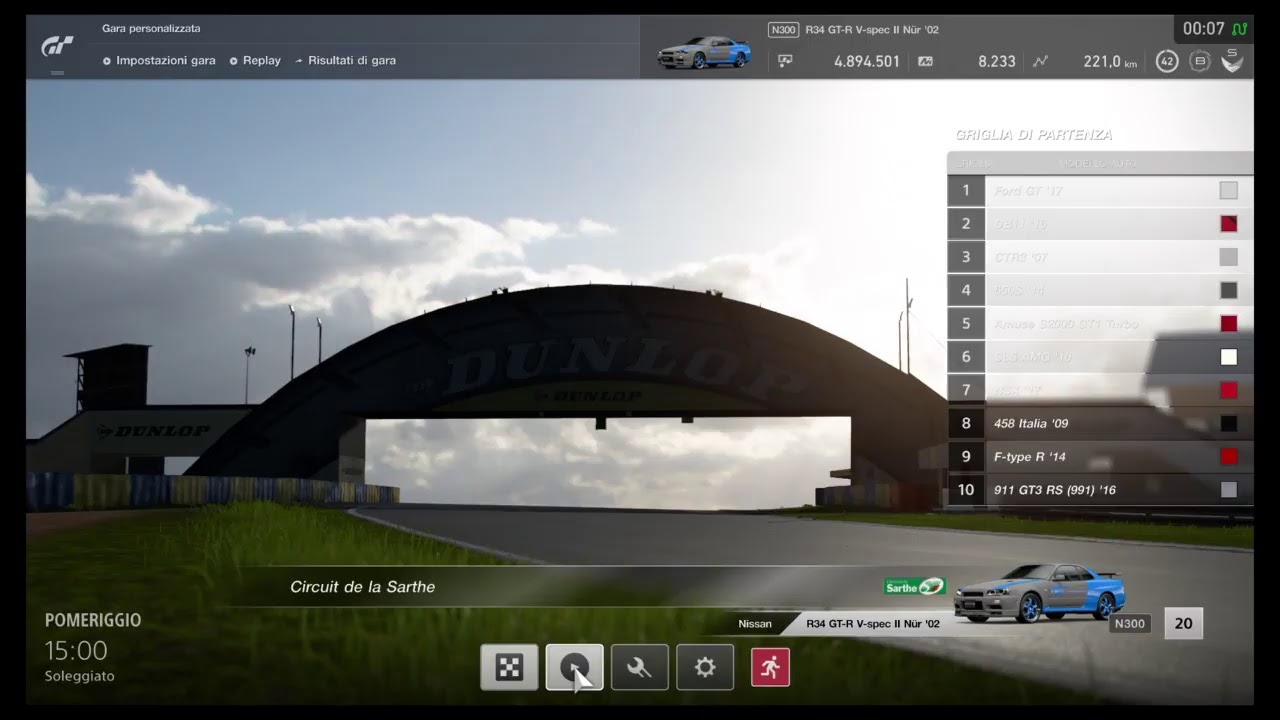Click the 4.894.501 credits value
1280x720 pixels.
coord(867,61)
